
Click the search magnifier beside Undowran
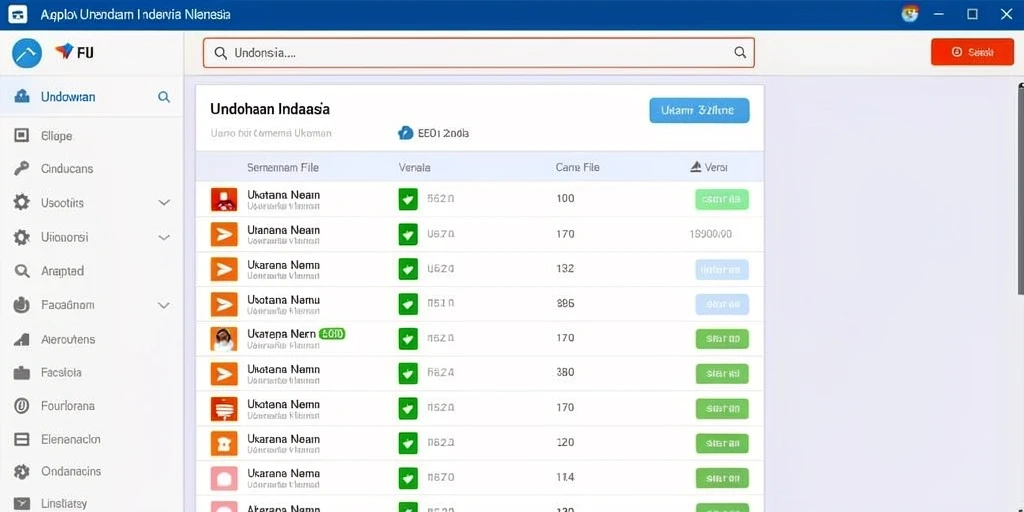tap(164, 97)
